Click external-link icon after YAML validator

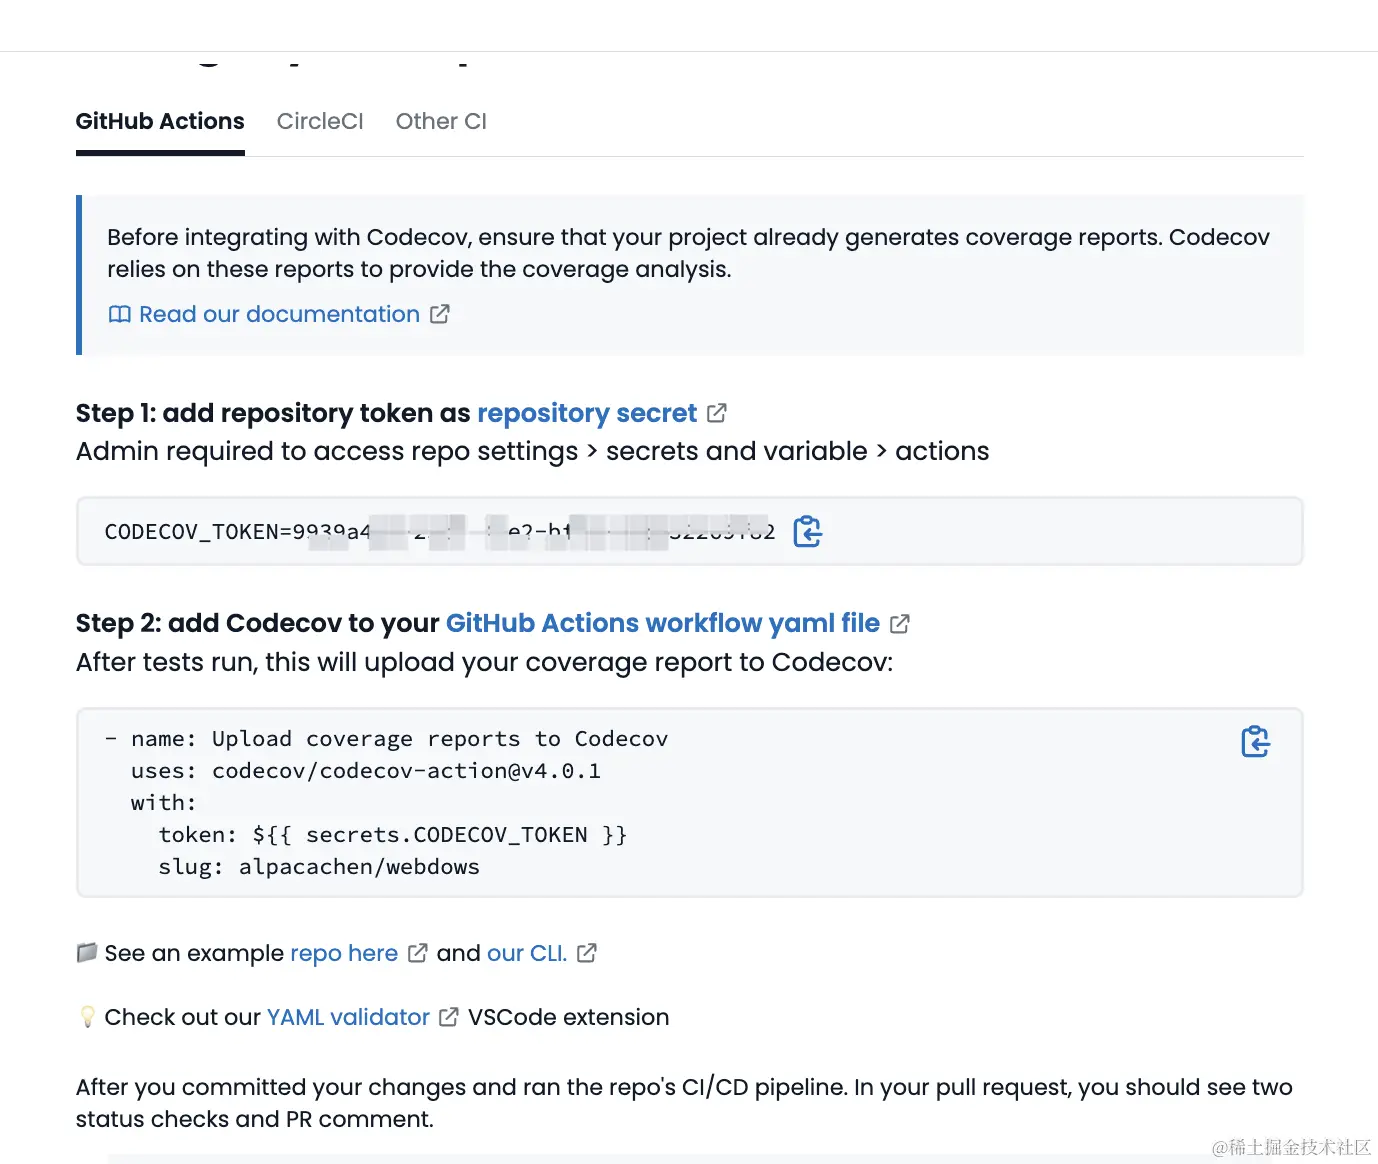(x=449, y=1017)
